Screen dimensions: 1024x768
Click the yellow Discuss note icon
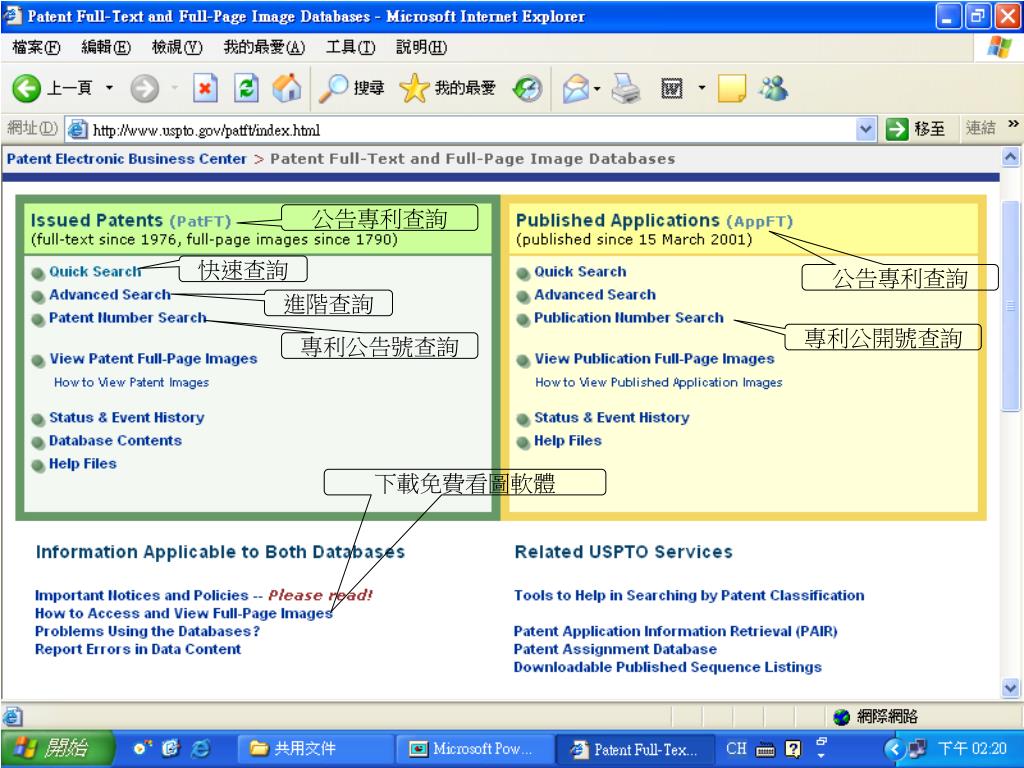click(731, 88)
